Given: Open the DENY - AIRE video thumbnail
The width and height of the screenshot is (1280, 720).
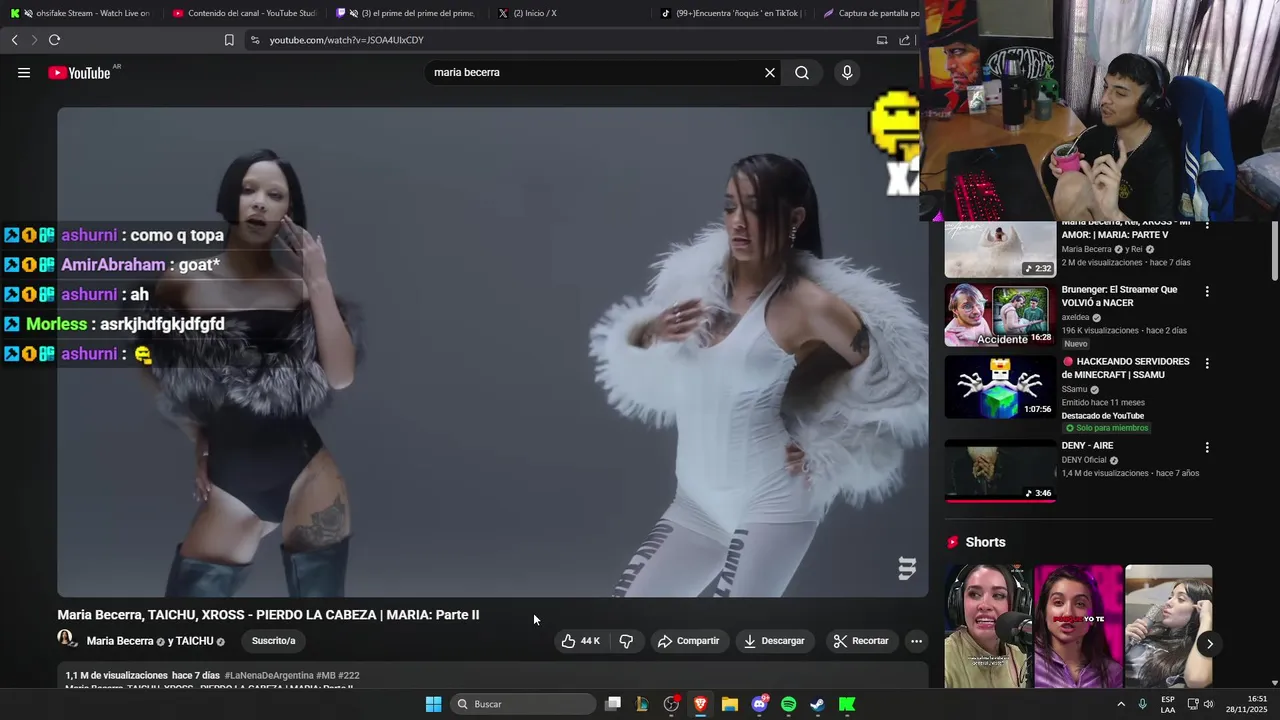Looking at the screenshot, I should point(1000,470).
